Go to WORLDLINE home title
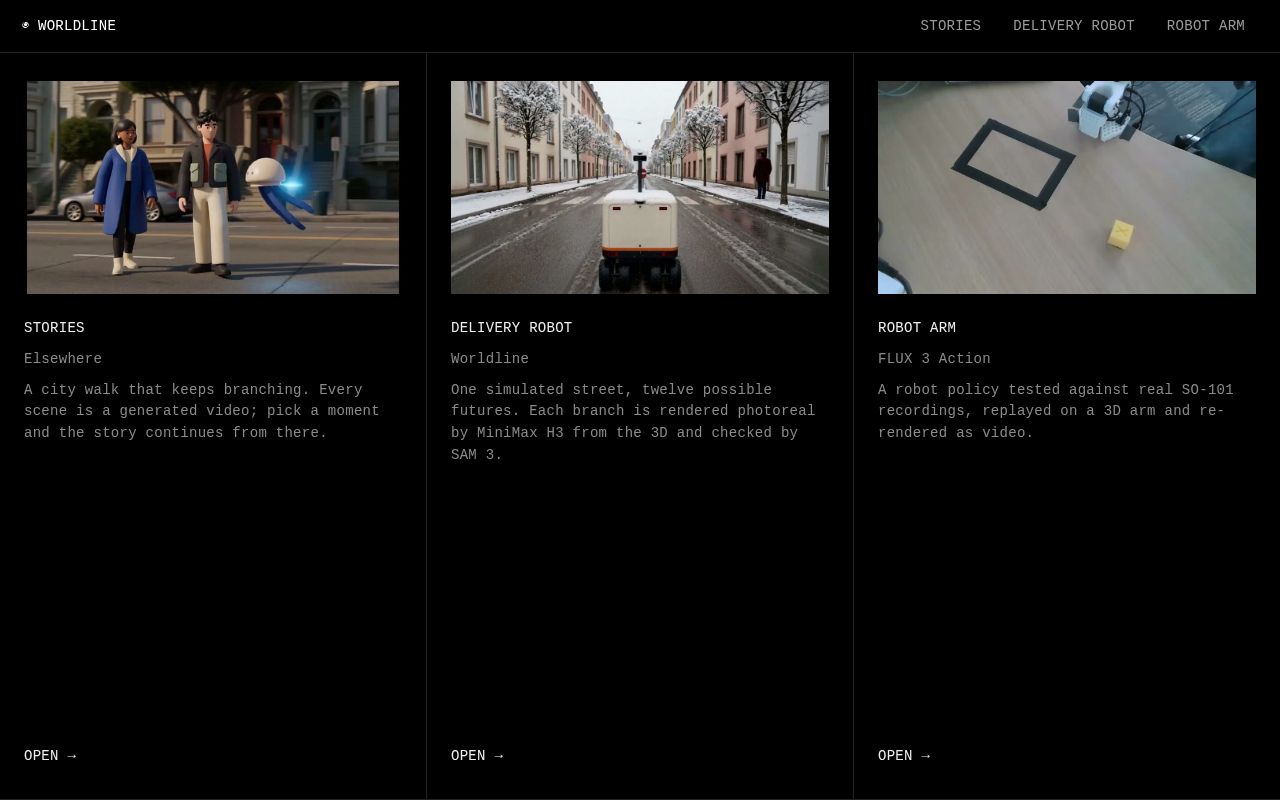Screen dimensions: 1280x800 click(77, 26)
